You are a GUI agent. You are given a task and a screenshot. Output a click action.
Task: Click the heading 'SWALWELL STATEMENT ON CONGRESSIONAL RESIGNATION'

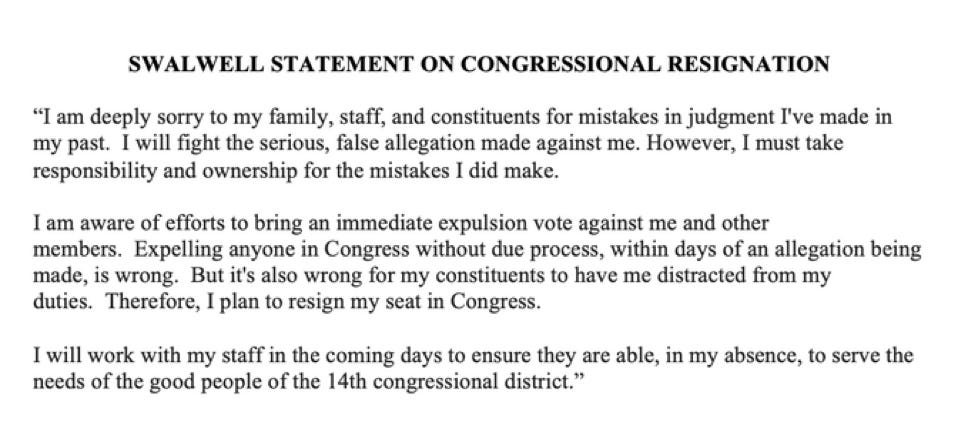[478, 64]
